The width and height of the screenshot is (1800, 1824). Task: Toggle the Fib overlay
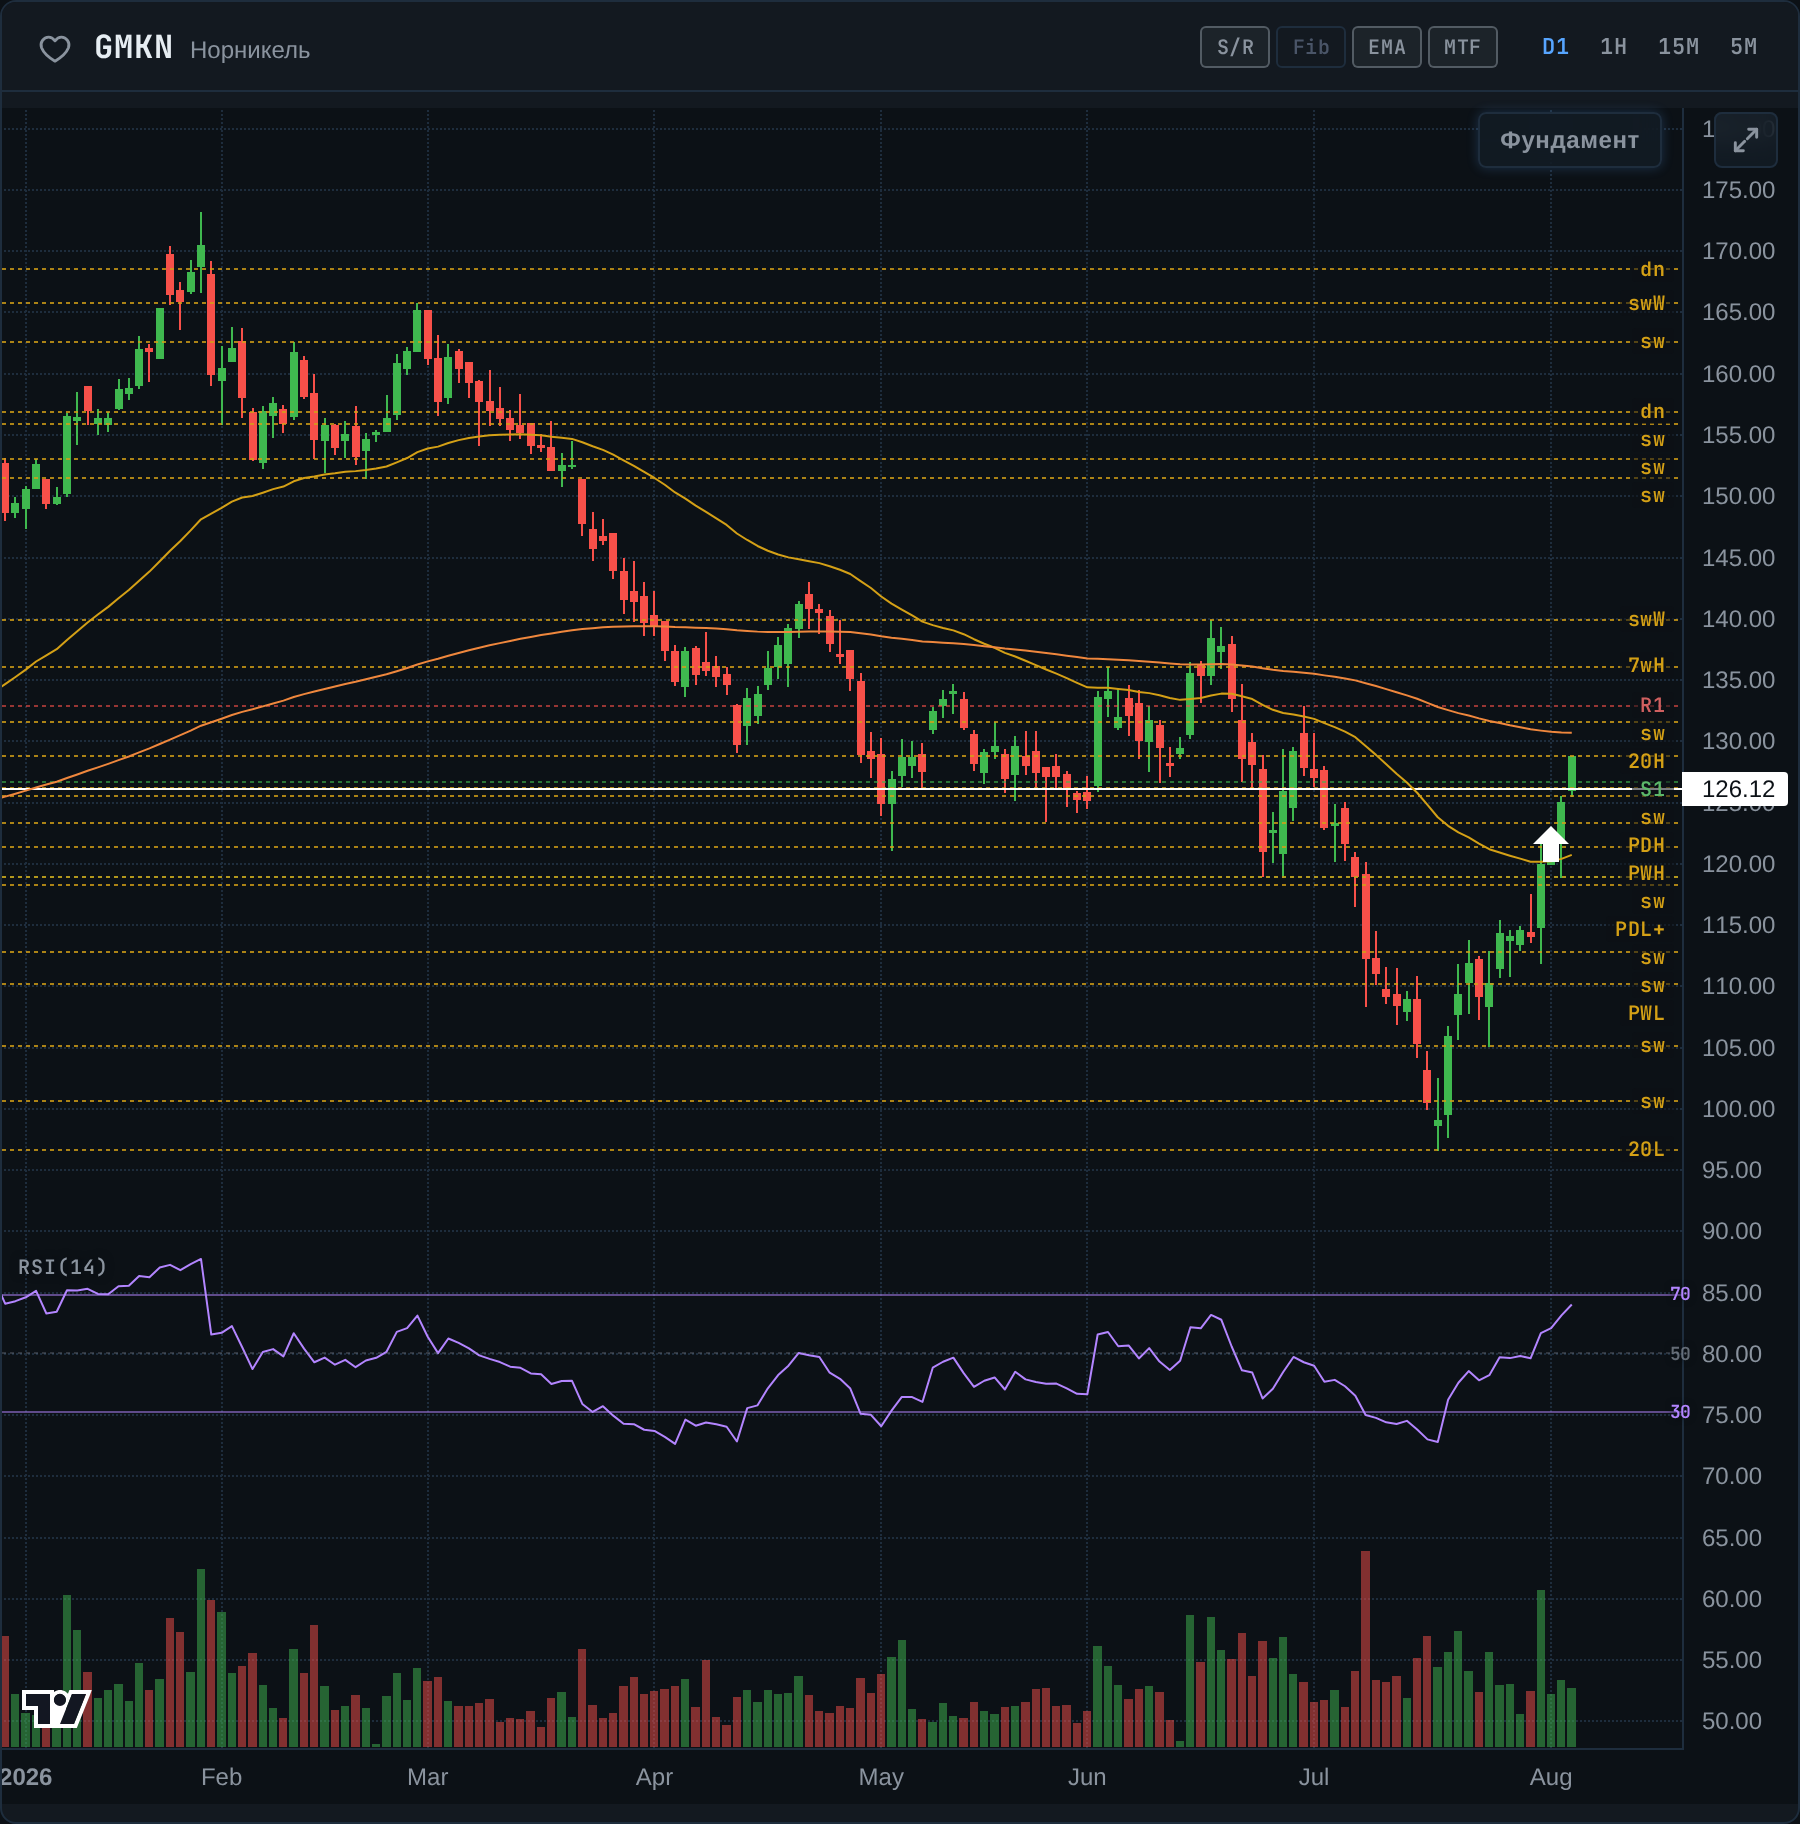click(x=1311, y=47)
